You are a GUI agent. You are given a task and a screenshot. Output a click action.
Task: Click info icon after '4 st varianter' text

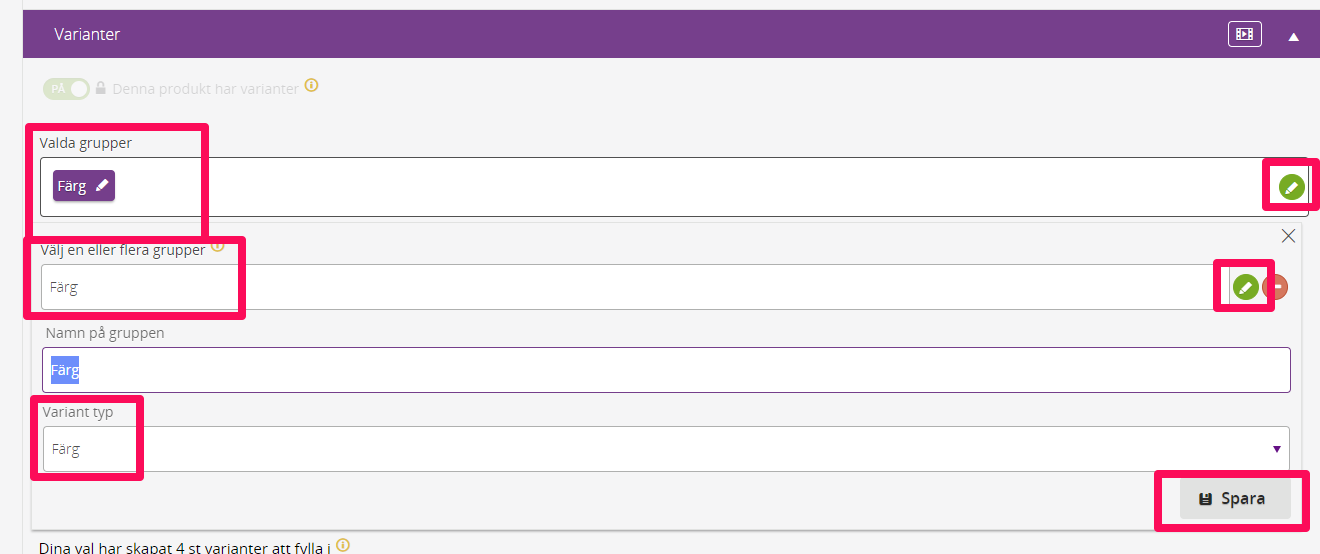[343, 545]
